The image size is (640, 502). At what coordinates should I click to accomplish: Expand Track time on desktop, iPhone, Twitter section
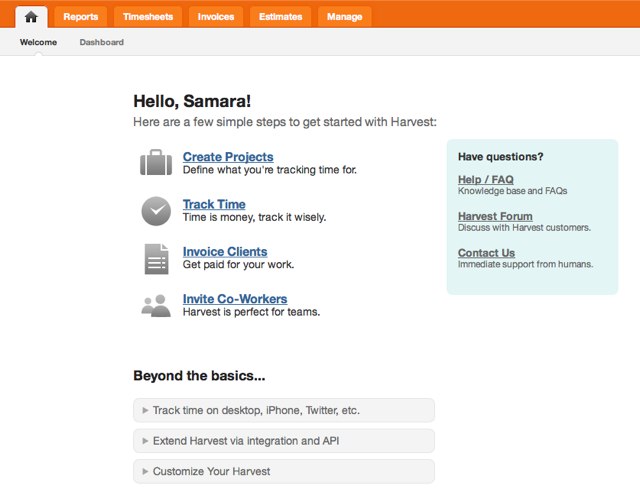284,410
